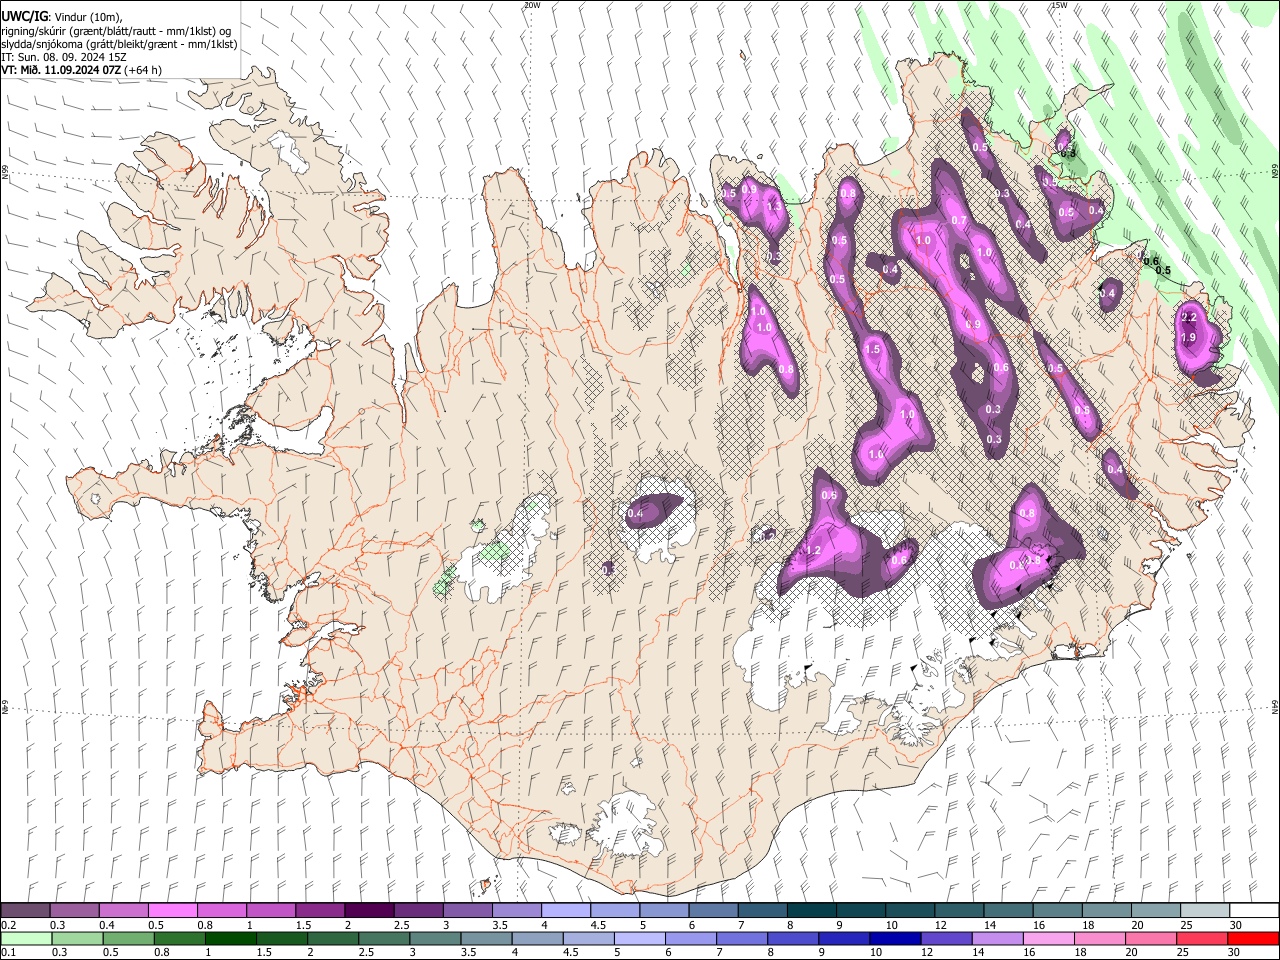1280x960 pixels.
Task: Click the lower legend swatch between 0.5 and 0.8
Action: (128, 938)
